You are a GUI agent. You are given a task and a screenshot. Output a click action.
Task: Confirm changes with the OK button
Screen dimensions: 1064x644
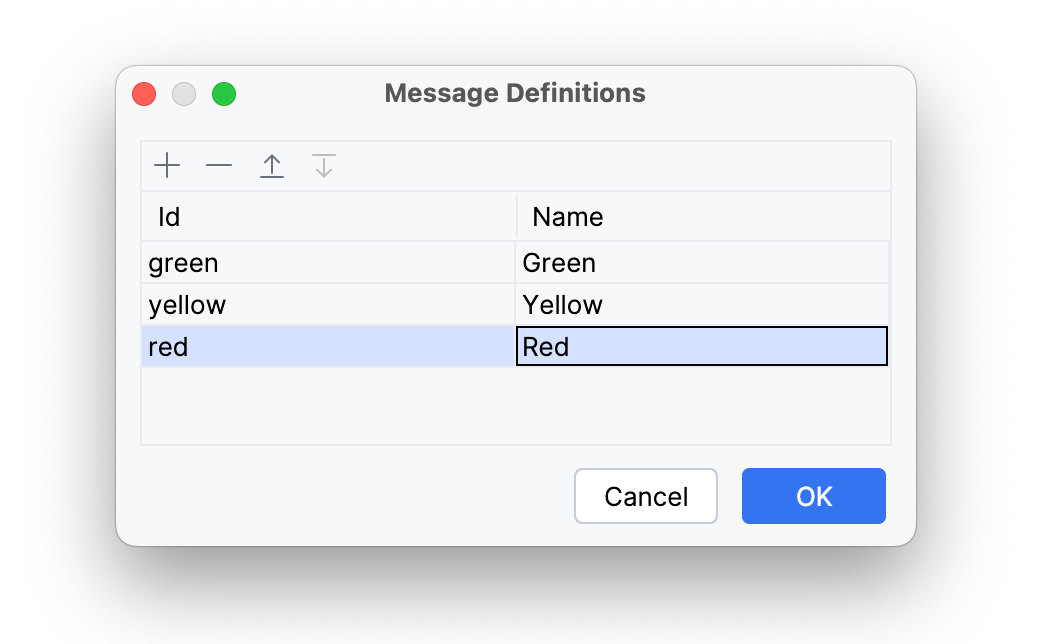click(813, 496)
